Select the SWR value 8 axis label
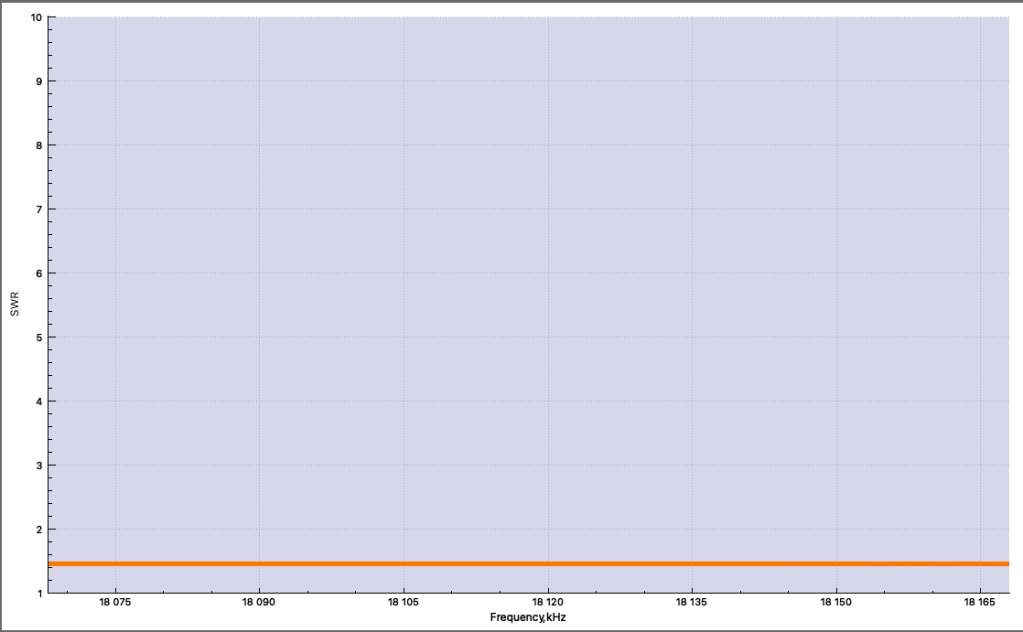This screenshot has width=1023, height=632. (39, 145)
